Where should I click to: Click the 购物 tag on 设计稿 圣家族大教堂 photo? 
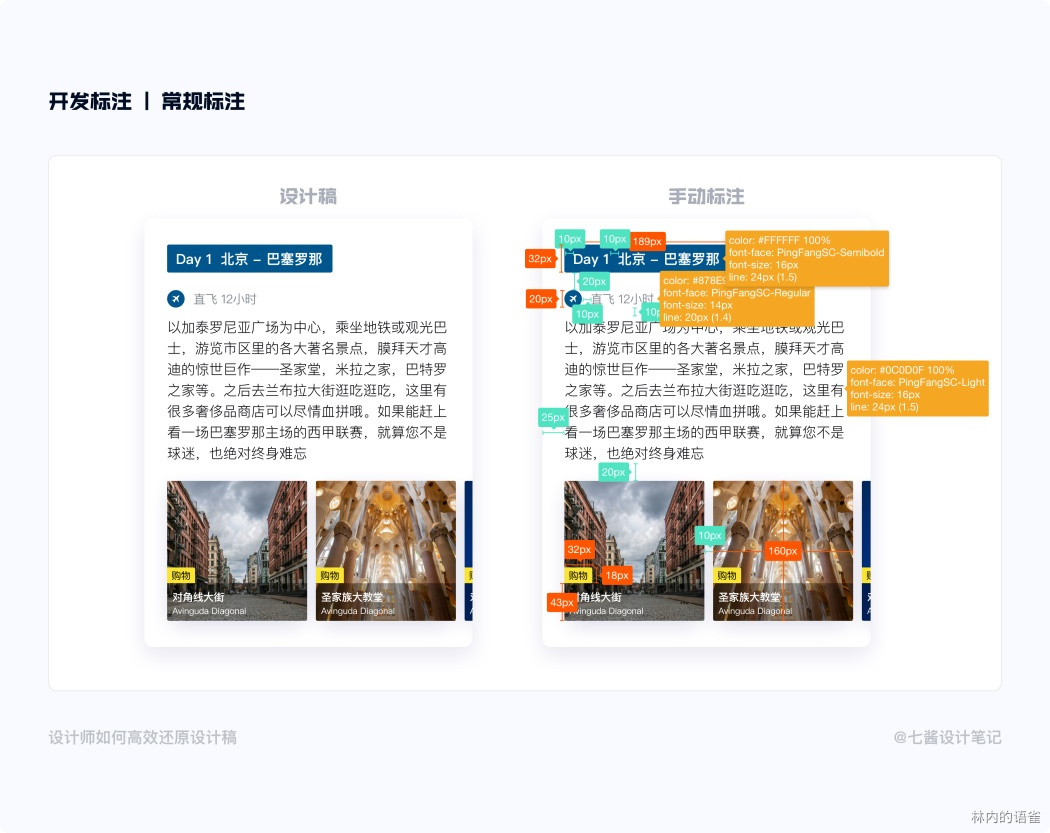pos(329,575)
